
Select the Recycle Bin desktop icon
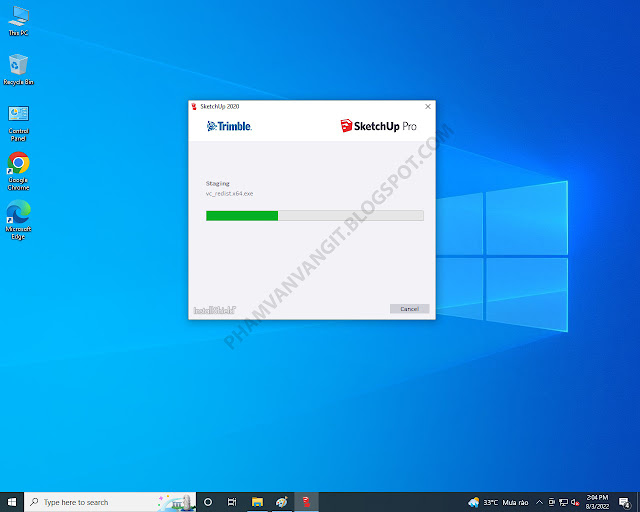(x=18, y=69)
